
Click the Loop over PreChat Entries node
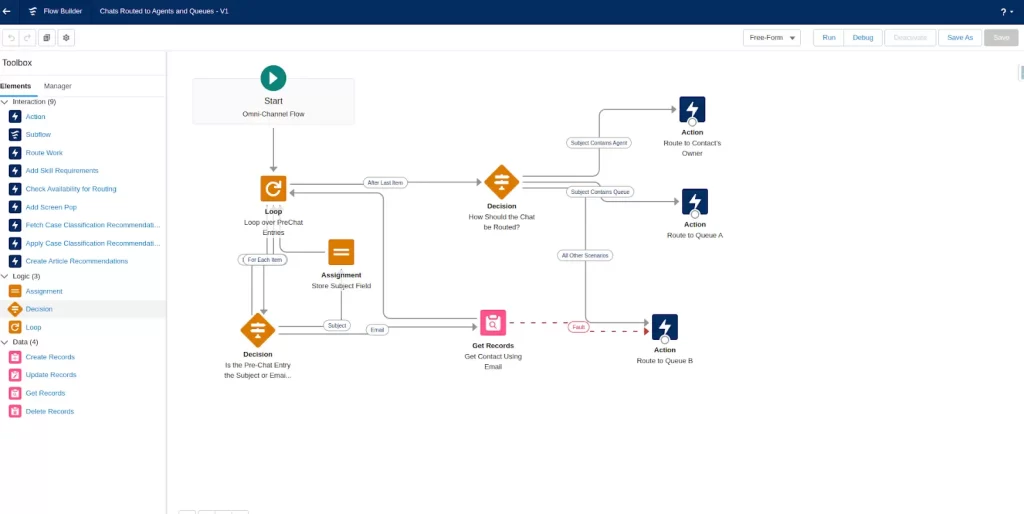tap(273, 189)
